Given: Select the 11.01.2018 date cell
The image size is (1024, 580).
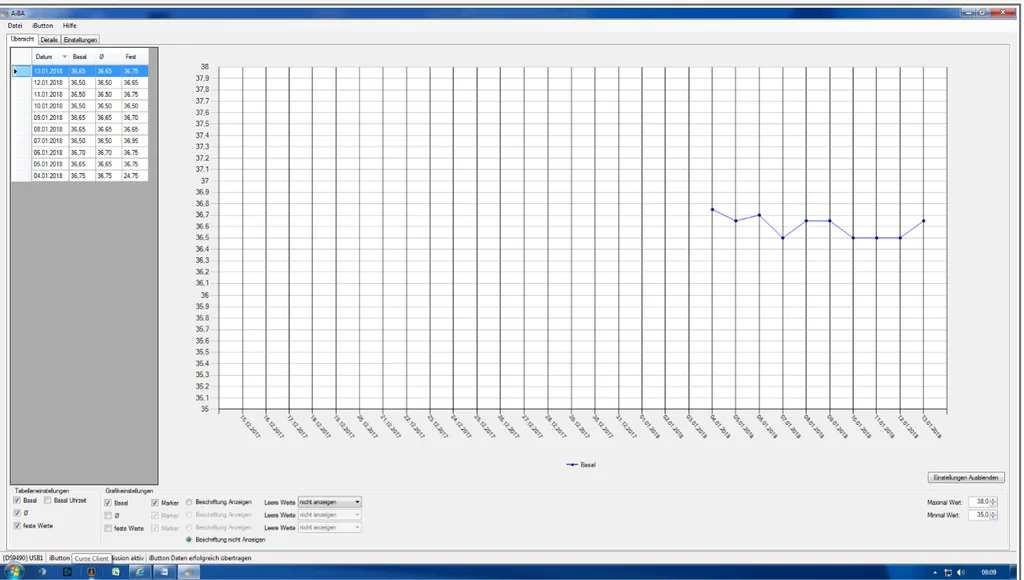Looking at the screenshot, I should pyautogui.click(x=48, y=95).
